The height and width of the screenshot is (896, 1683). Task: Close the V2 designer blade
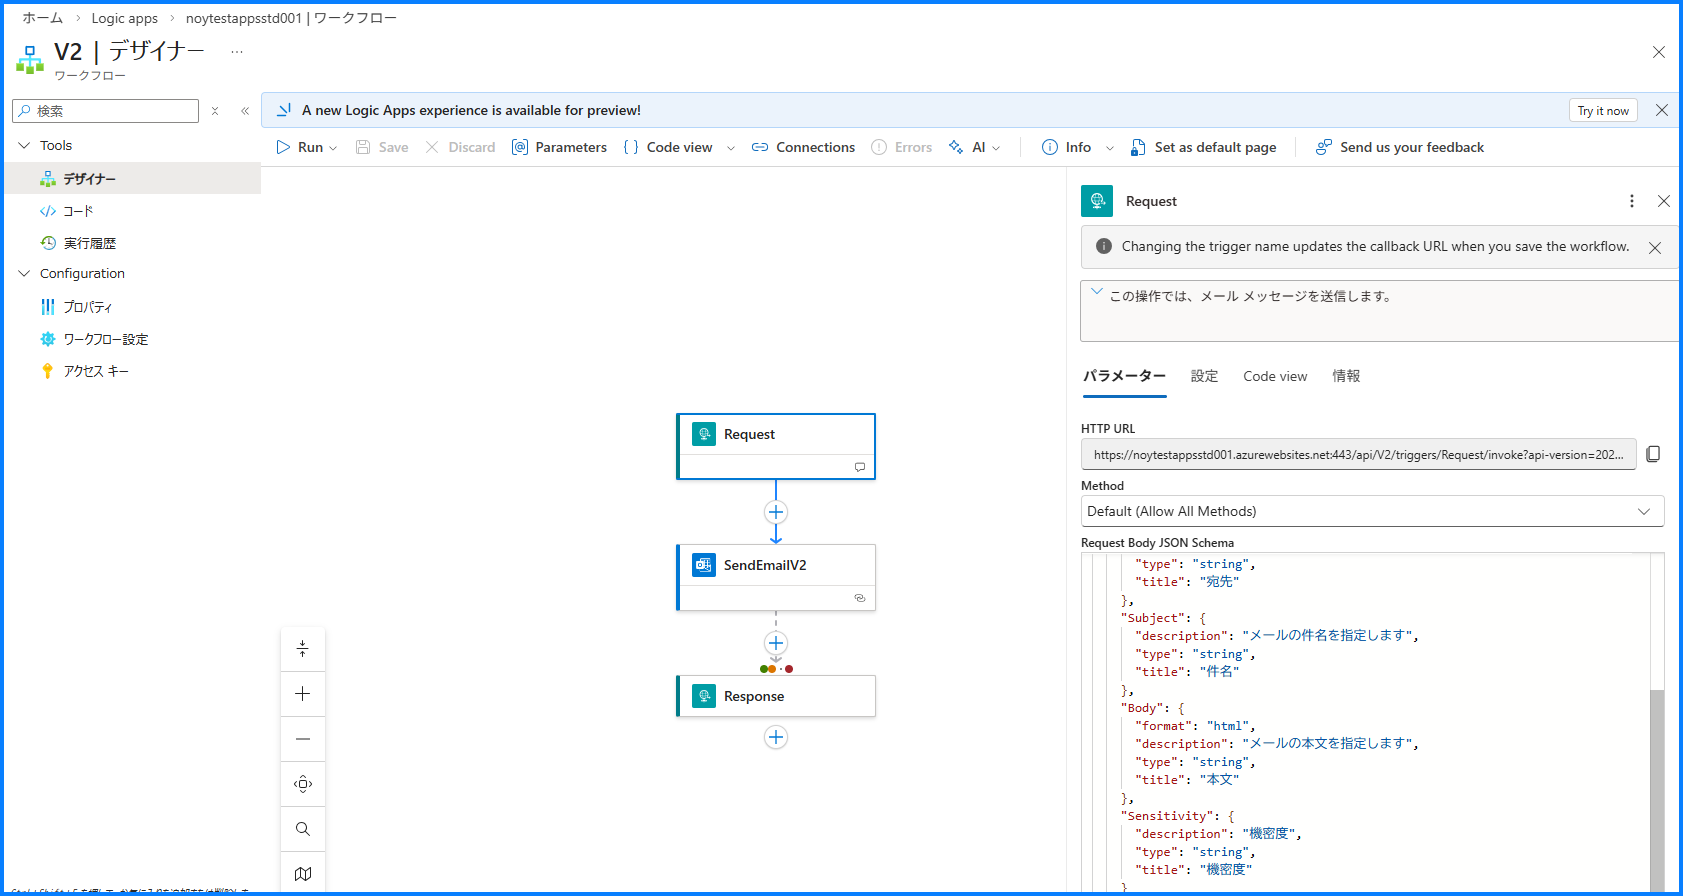click(x=1659, y=52)
